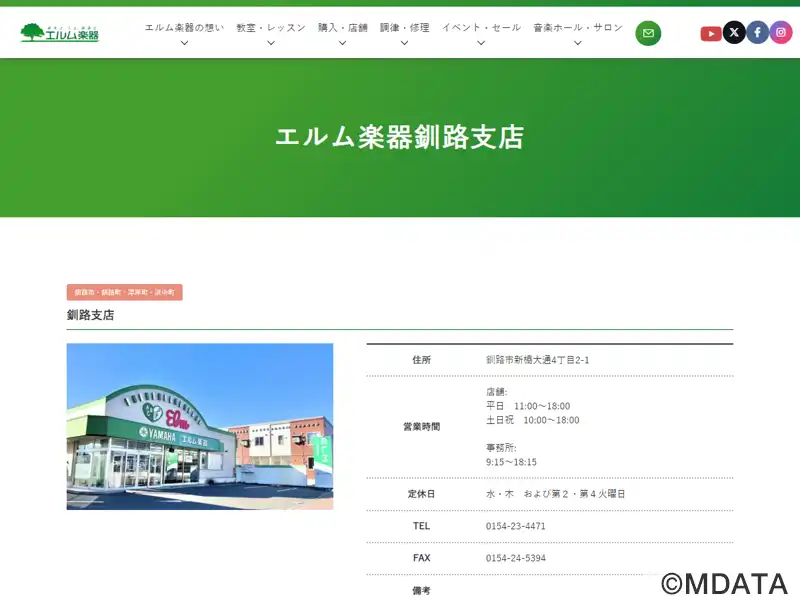Open the Facebook page icon
Screen dimensions: 800x600
pyautogui.click(x=758, y=33)
